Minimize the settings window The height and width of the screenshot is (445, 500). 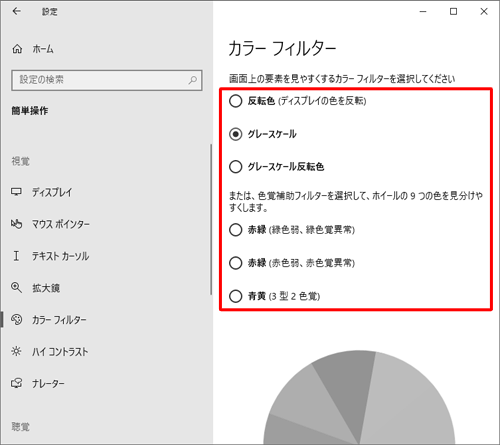423,11
